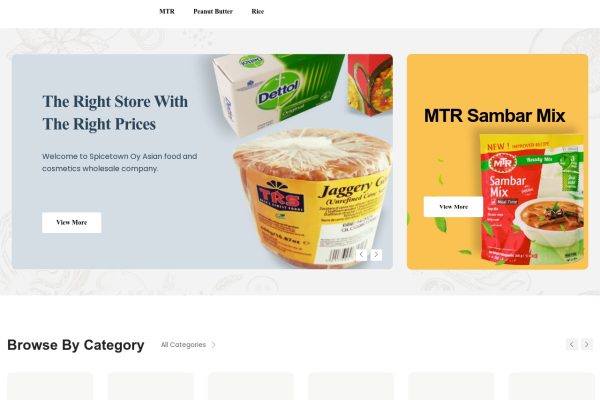This screenshot has width=600, height=400.
Task: Select the Rice menu item
Action: coord(258,11)
